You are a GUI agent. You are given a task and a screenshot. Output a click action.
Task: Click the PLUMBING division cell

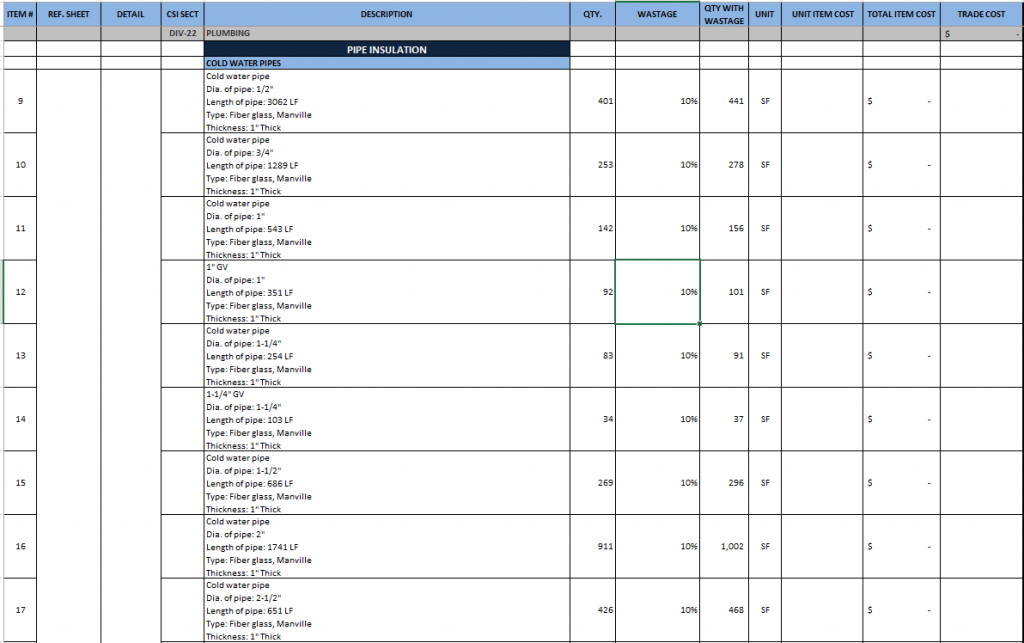(x=386, y=33)
